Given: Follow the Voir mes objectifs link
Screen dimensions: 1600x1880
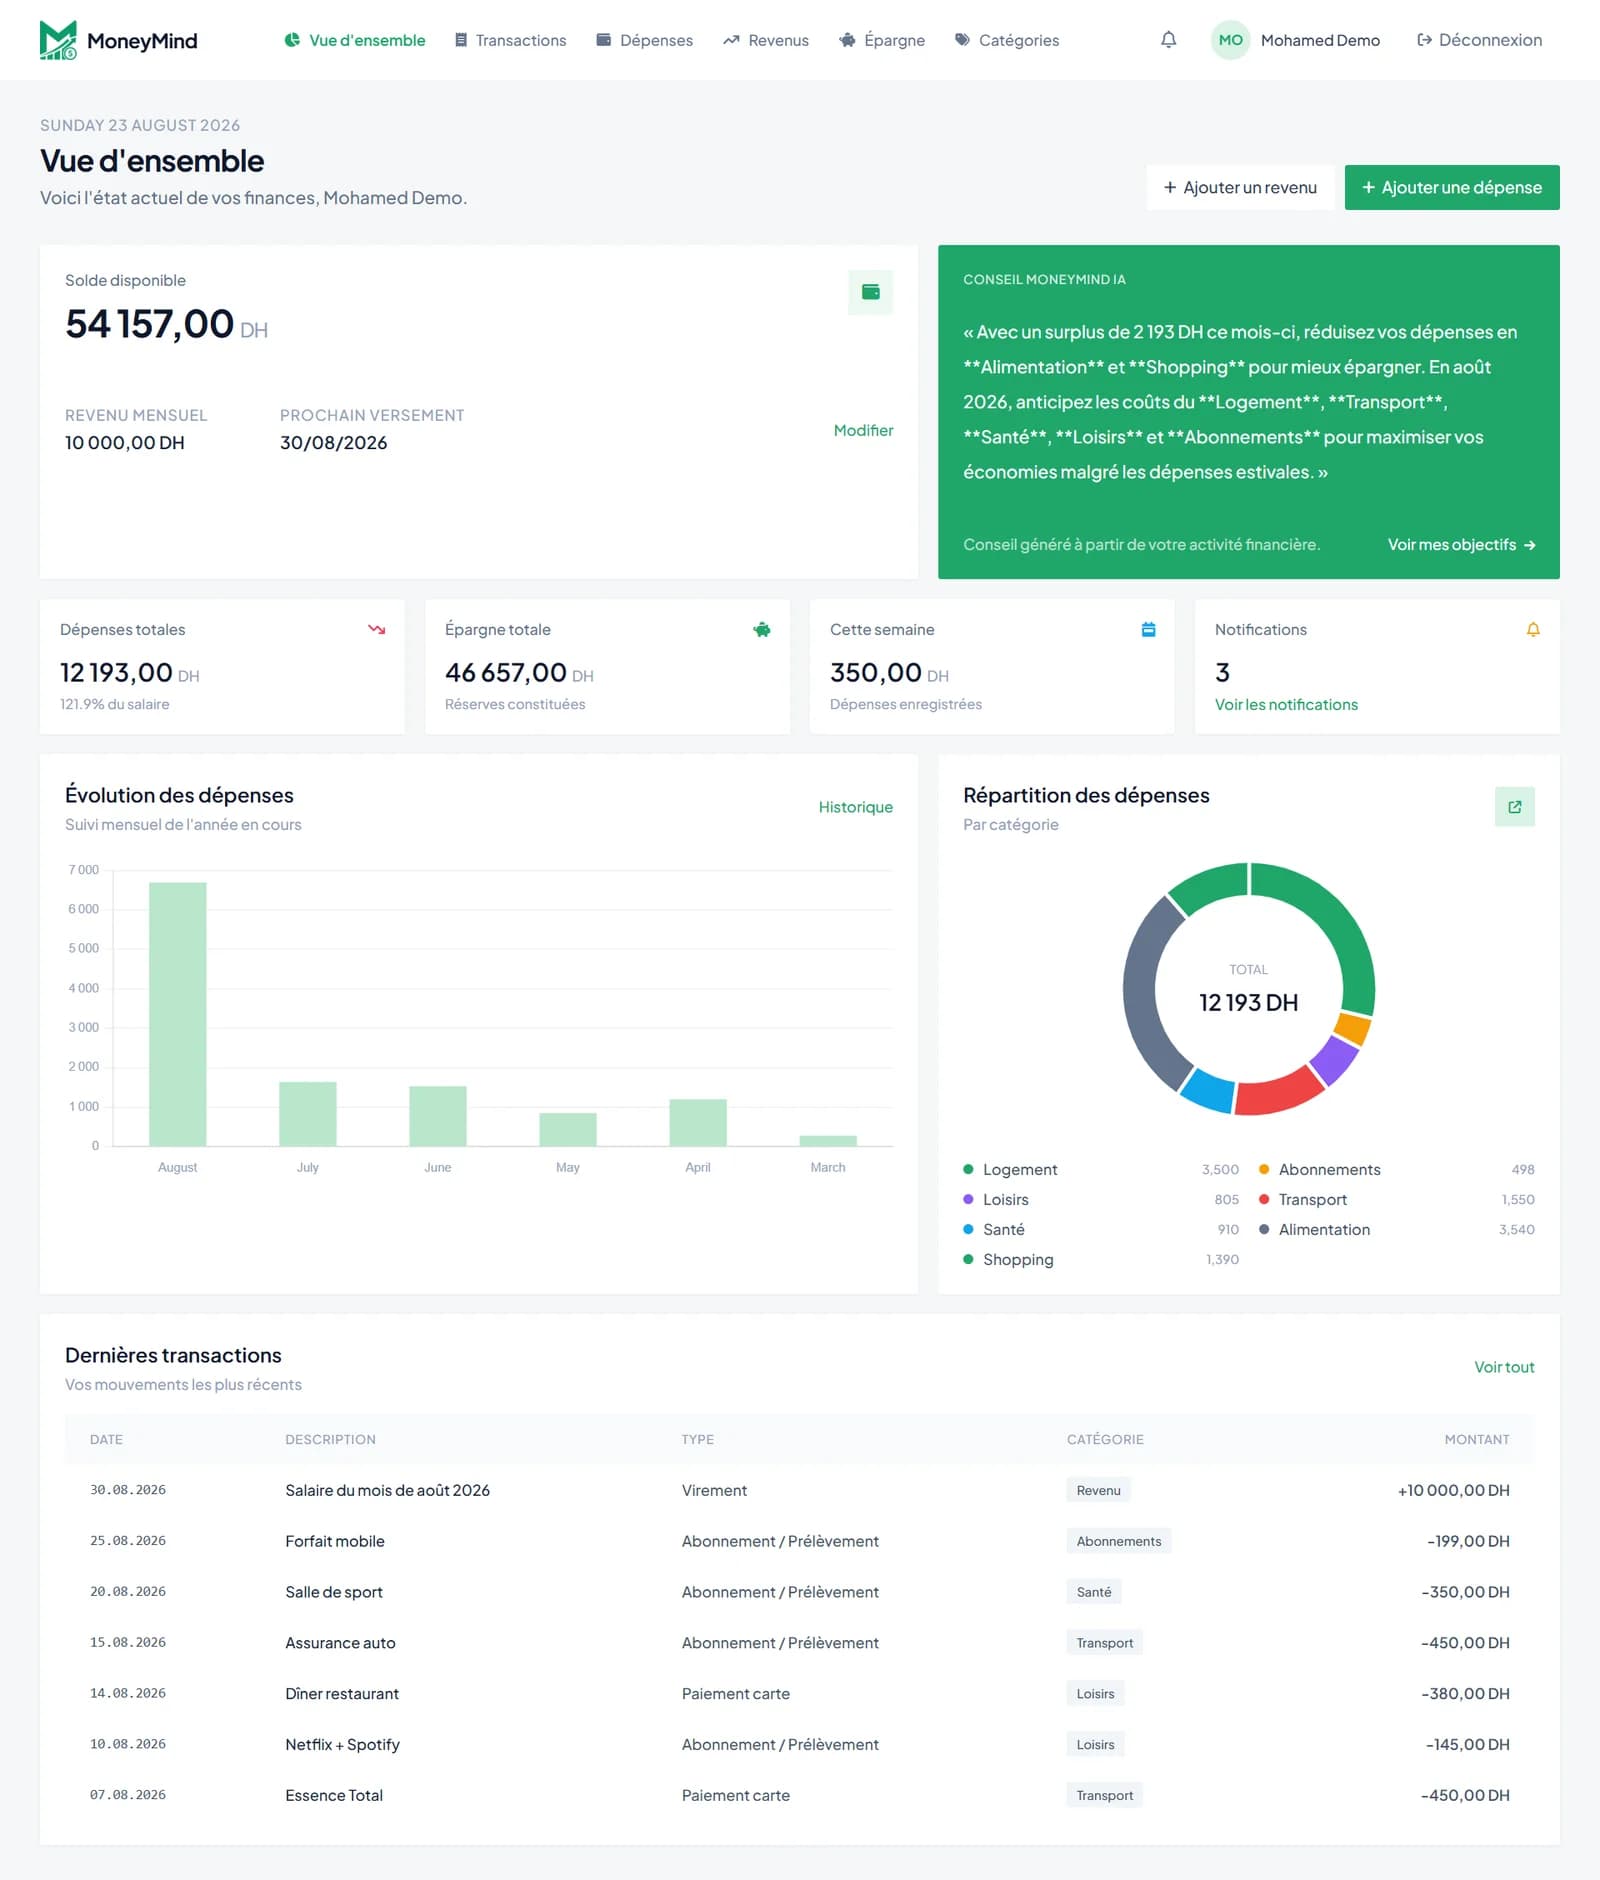Looking at the screenshot, I should (1461, 544).
